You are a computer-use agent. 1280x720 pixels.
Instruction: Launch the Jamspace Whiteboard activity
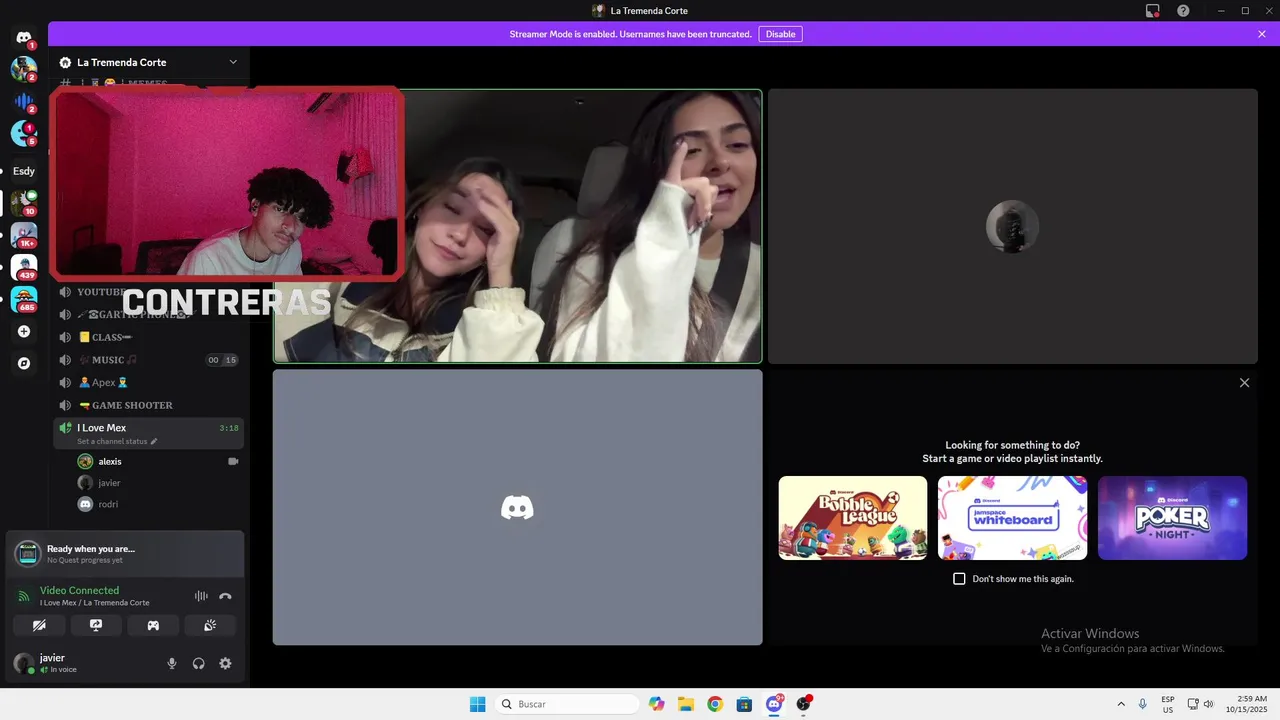[1012, 518]
